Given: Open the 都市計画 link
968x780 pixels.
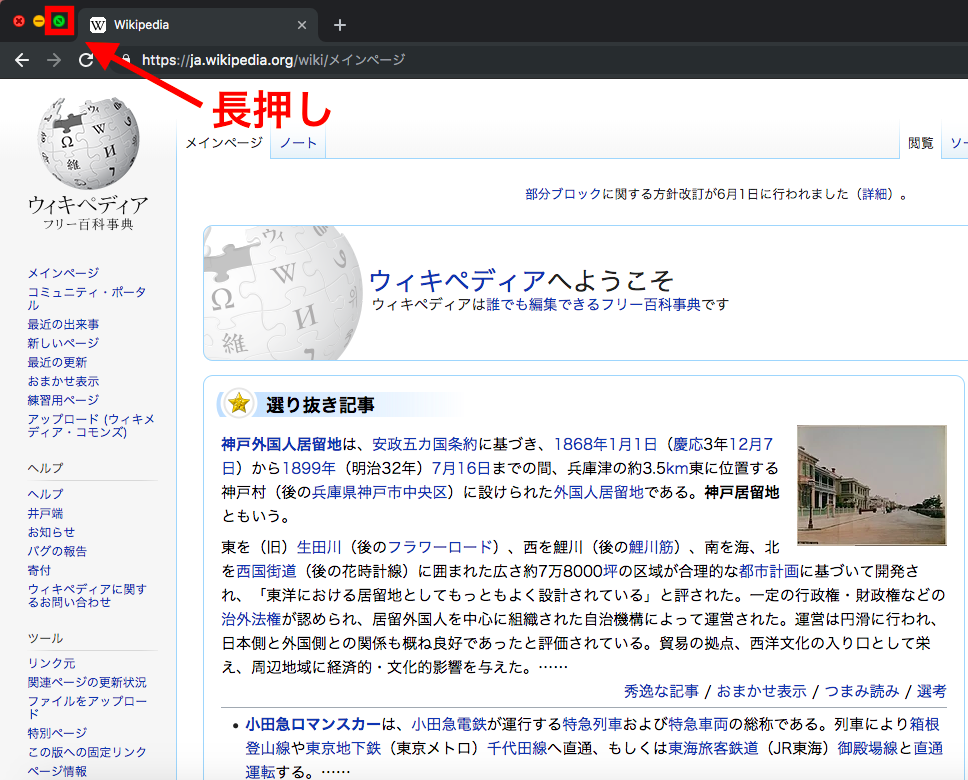Looking at the screenshot, I should pos(769,571).
